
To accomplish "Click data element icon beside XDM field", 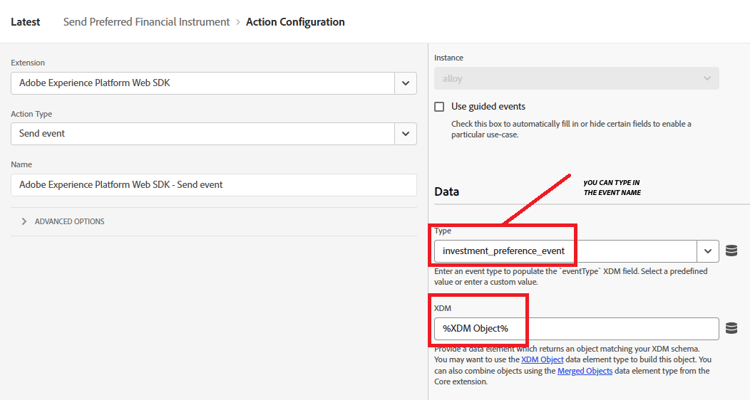I will [731, 328].
